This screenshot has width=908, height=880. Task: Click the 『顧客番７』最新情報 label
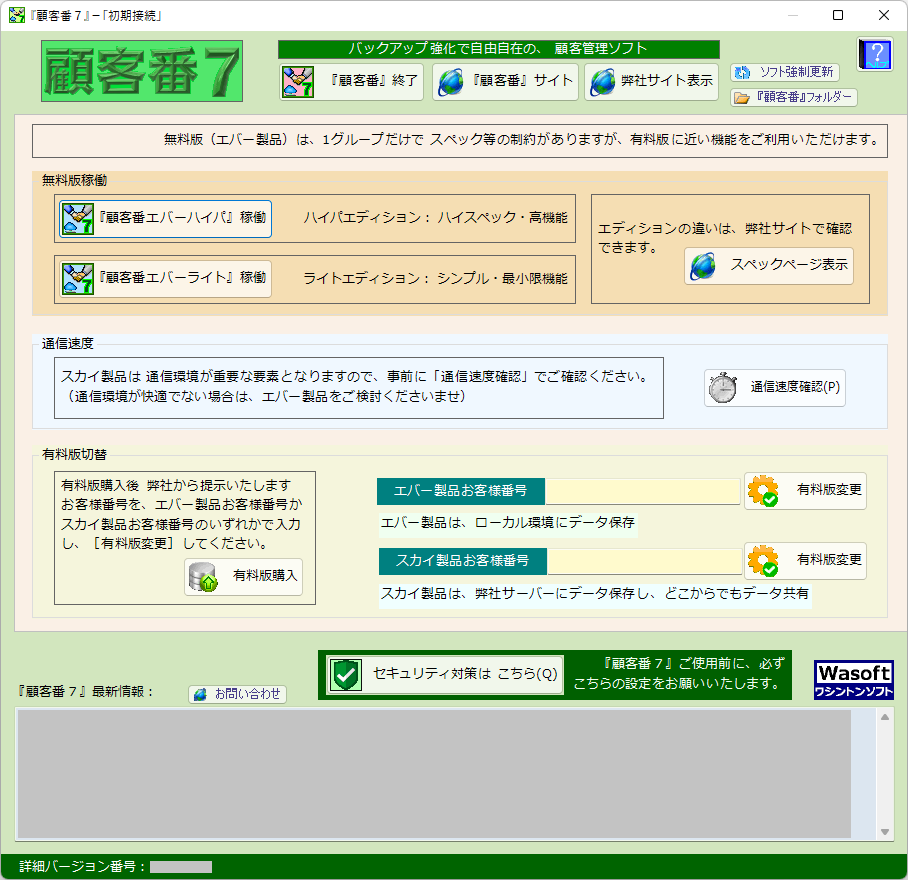[x=85, y=692]
